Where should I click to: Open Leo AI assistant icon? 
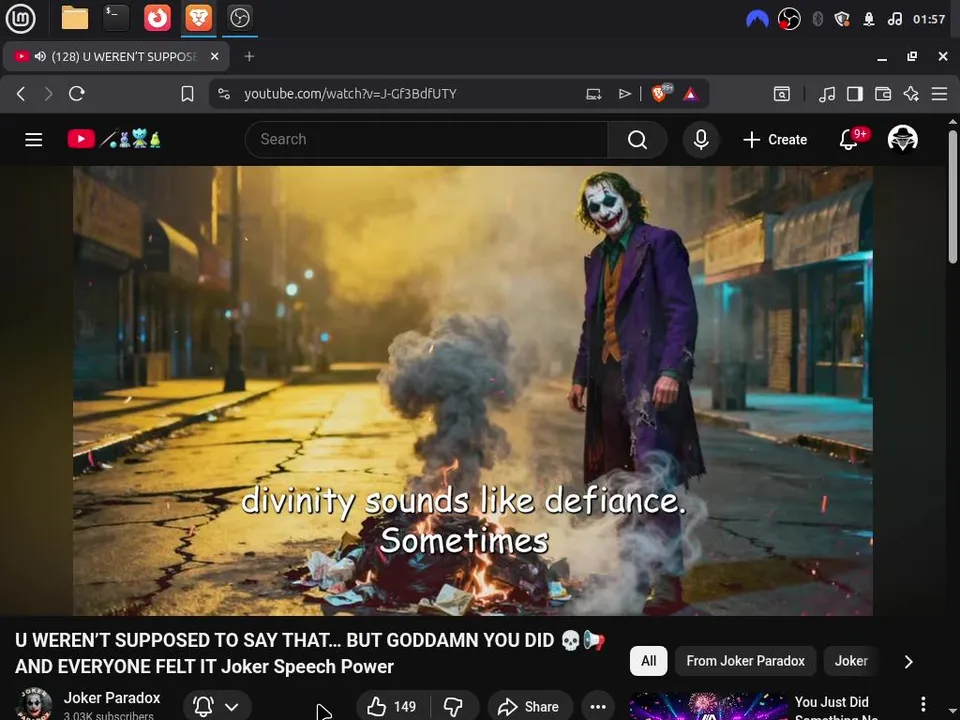tap(911, 94)
